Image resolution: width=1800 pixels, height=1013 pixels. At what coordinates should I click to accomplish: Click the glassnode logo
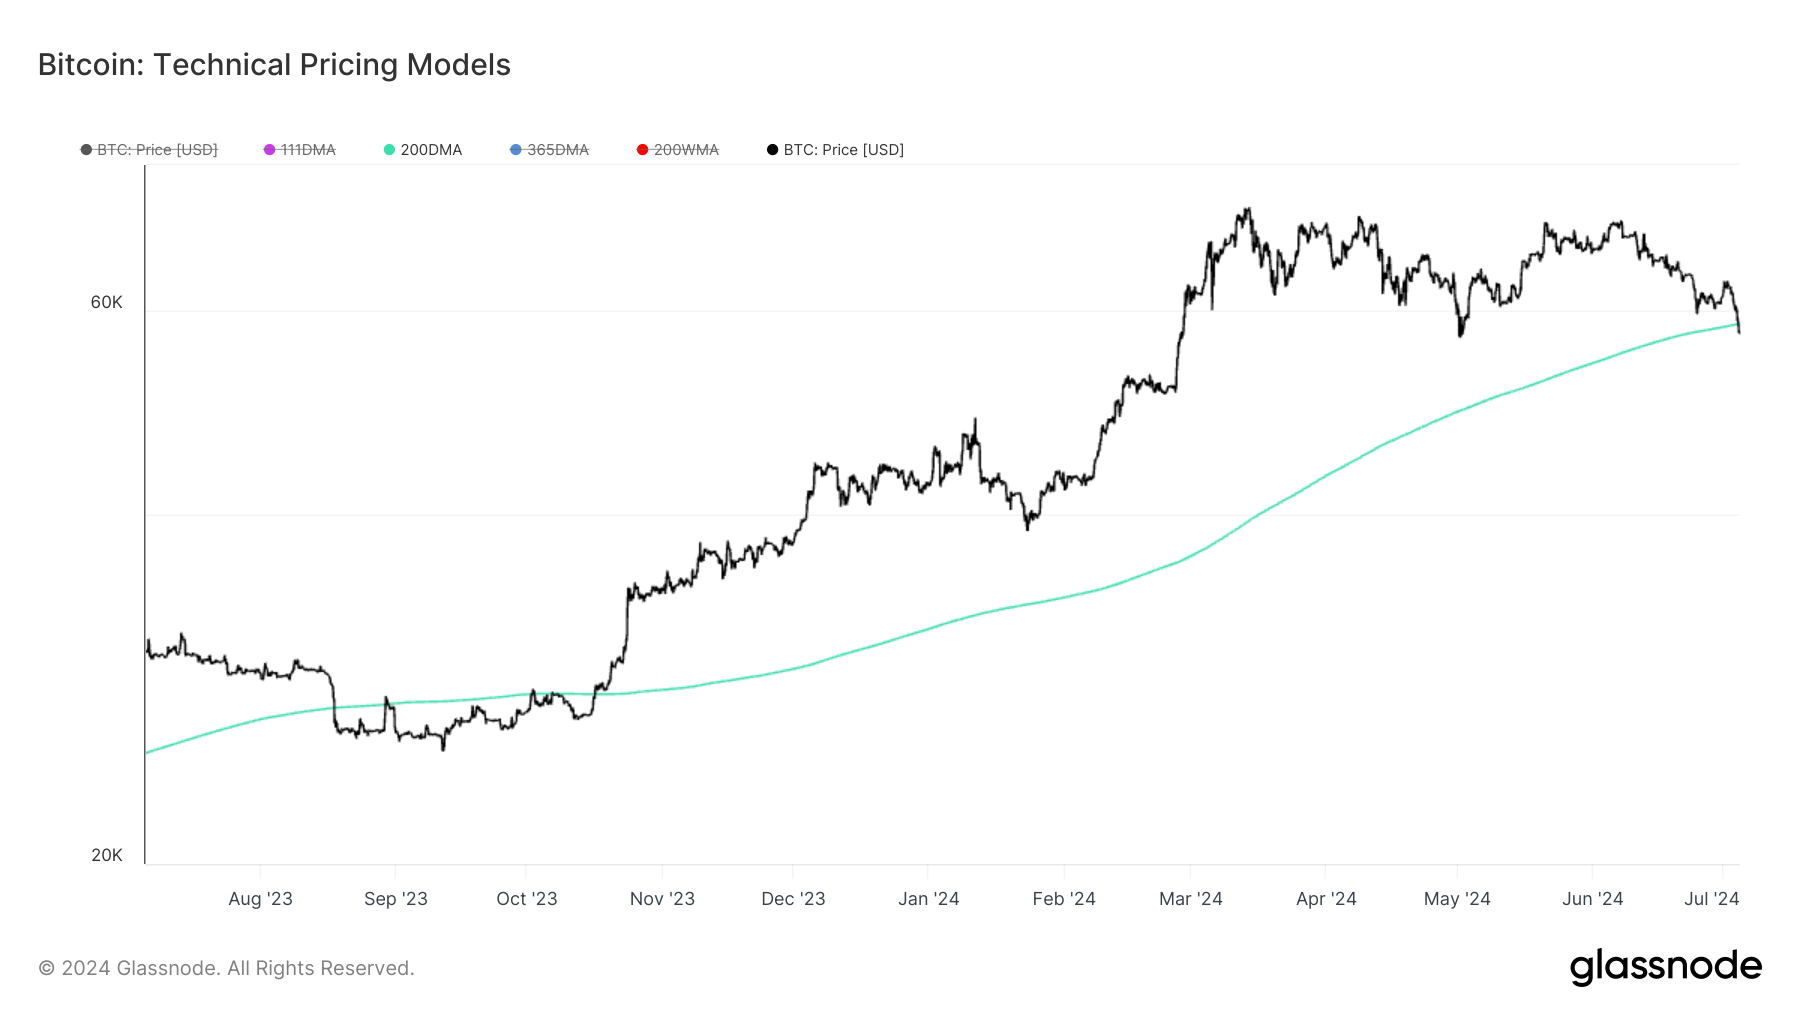pos(1665,966)
